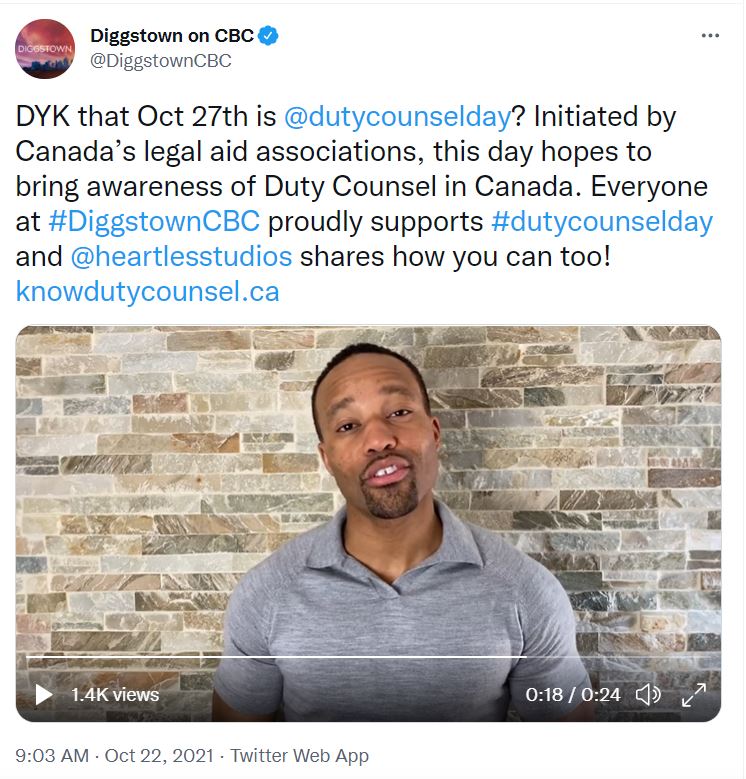Open the Diggstown profile avatar
The image size is (746, 779).
[45, 49]
